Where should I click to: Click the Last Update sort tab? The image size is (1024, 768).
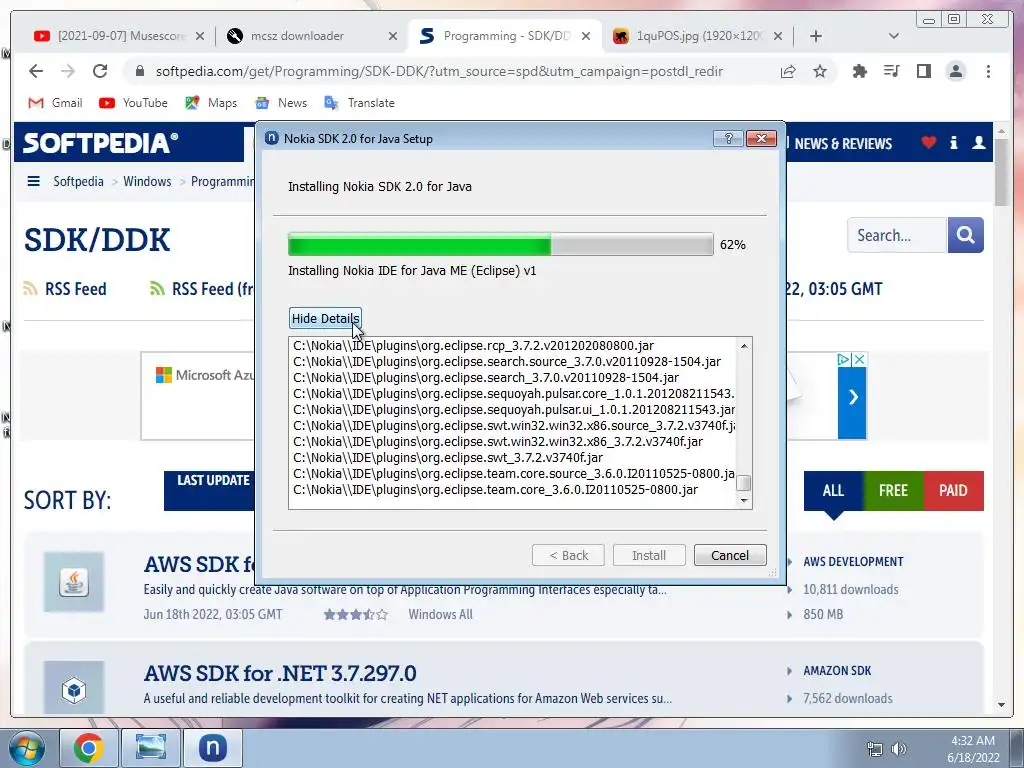pyautogui.click(x=209, y=490)
